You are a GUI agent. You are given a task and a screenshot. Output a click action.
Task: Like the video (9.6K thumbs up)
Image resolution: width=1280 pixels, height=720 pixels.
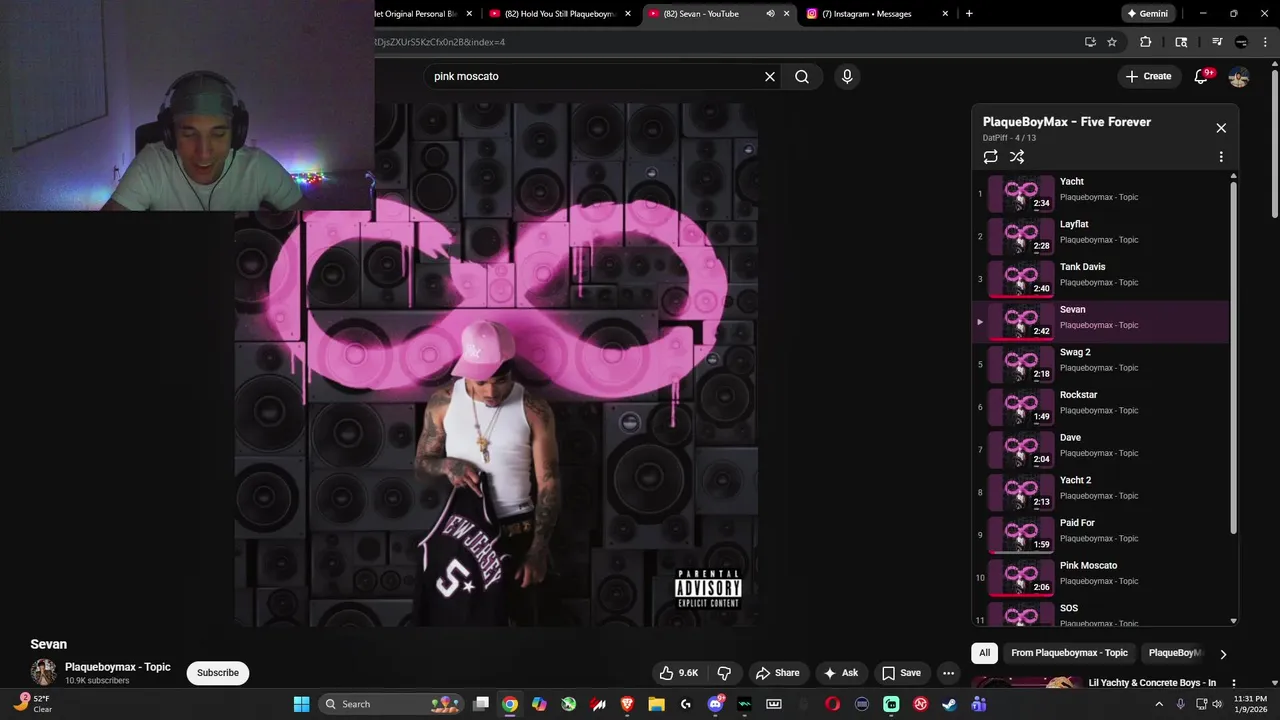[x=678, y=673]
